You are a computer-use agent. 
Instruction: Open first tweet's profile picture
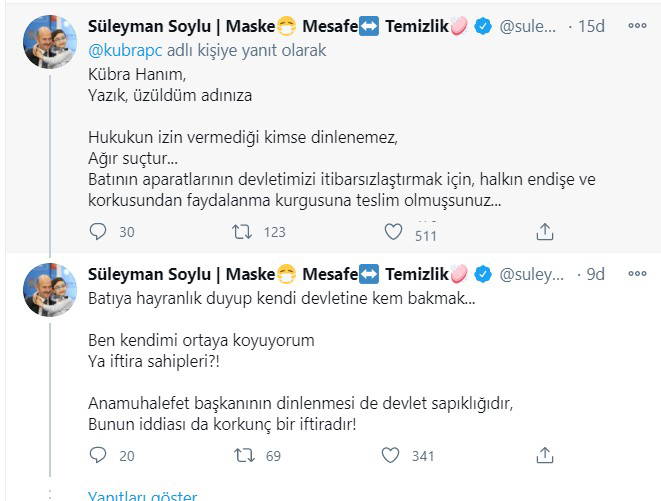pos(50,43)
